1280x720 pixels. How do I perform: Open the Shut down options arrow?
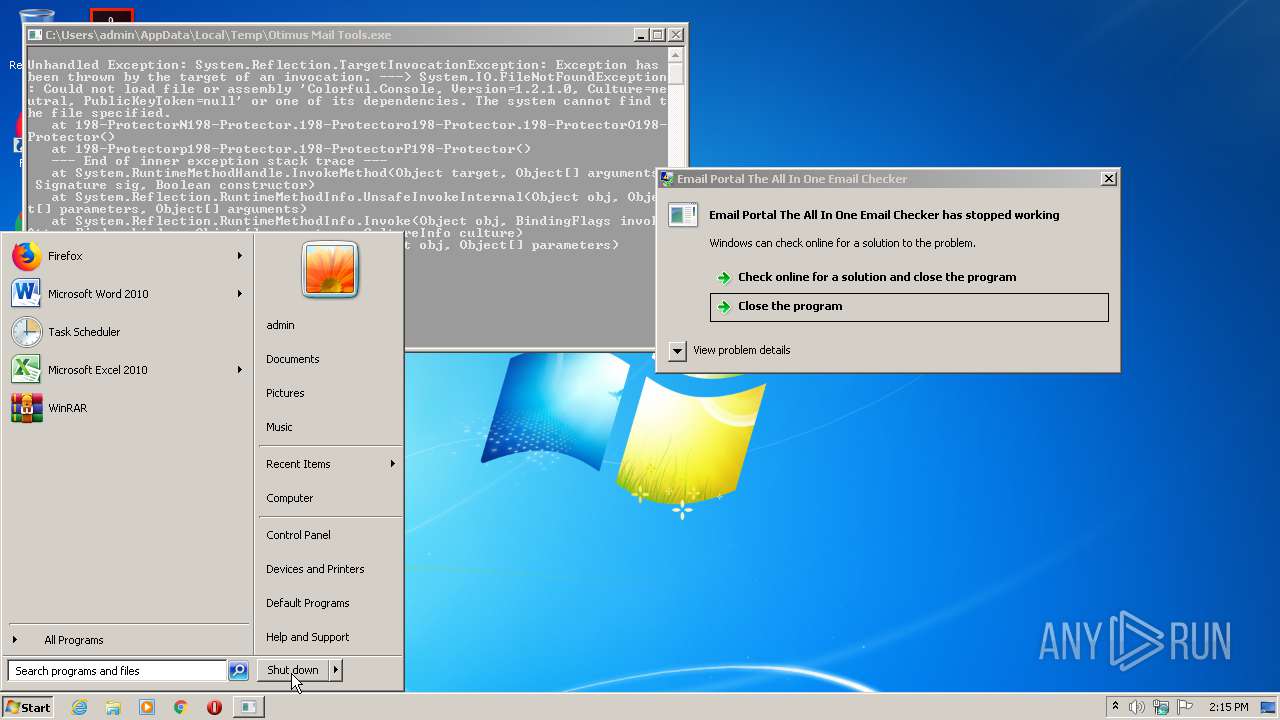tap(336, 670)
